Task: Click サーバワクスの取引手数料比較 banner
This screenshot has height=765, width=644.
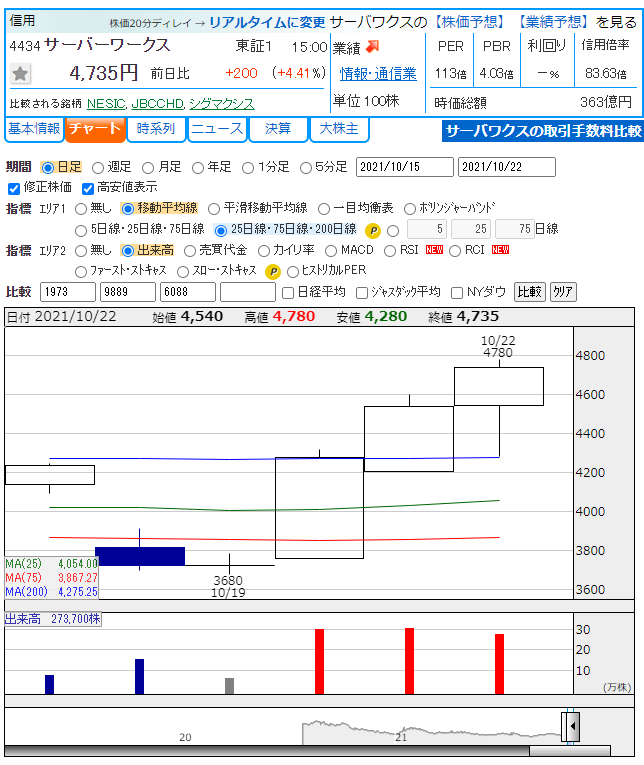Action: pyautogui.click(x=543, y=131)
